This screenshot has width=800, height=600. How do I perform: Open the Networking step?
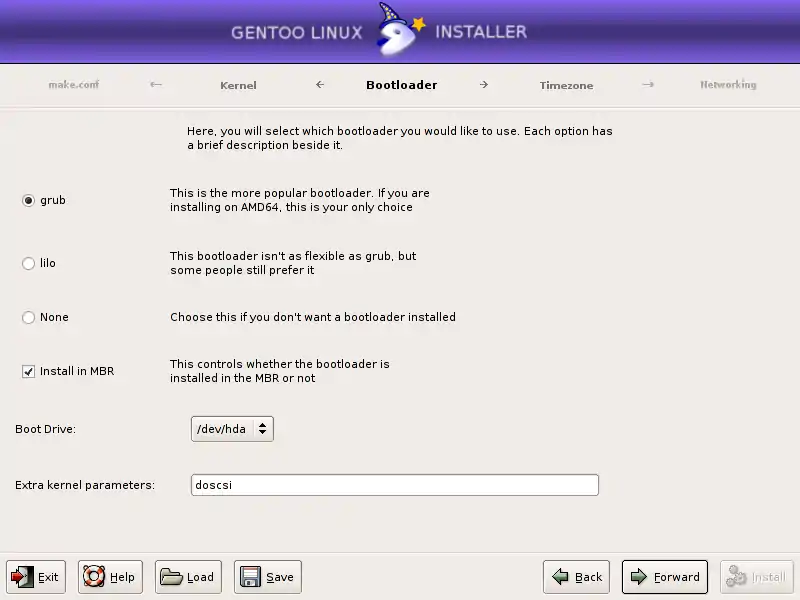728,85
